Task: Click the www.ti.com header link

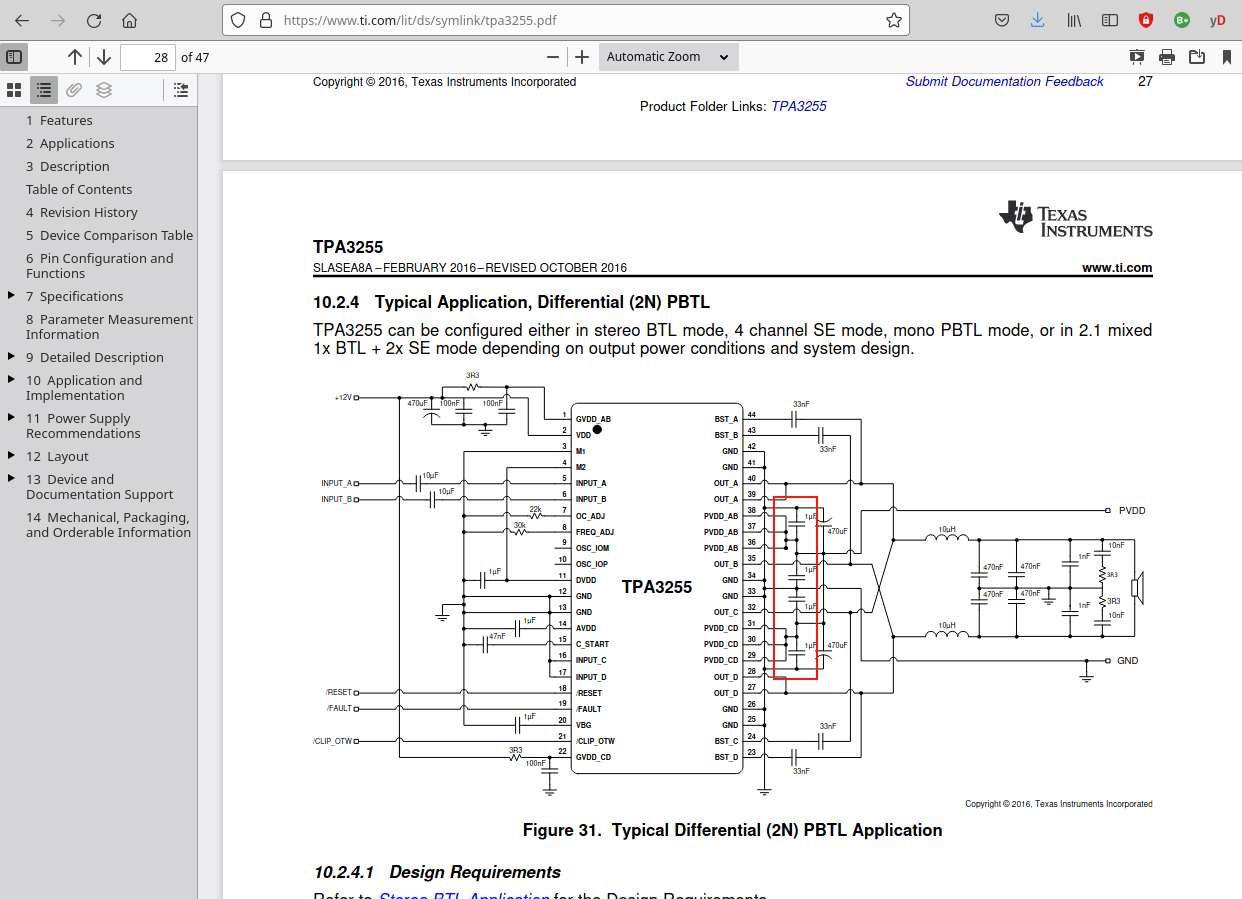Action: (x=1117, y=268)
